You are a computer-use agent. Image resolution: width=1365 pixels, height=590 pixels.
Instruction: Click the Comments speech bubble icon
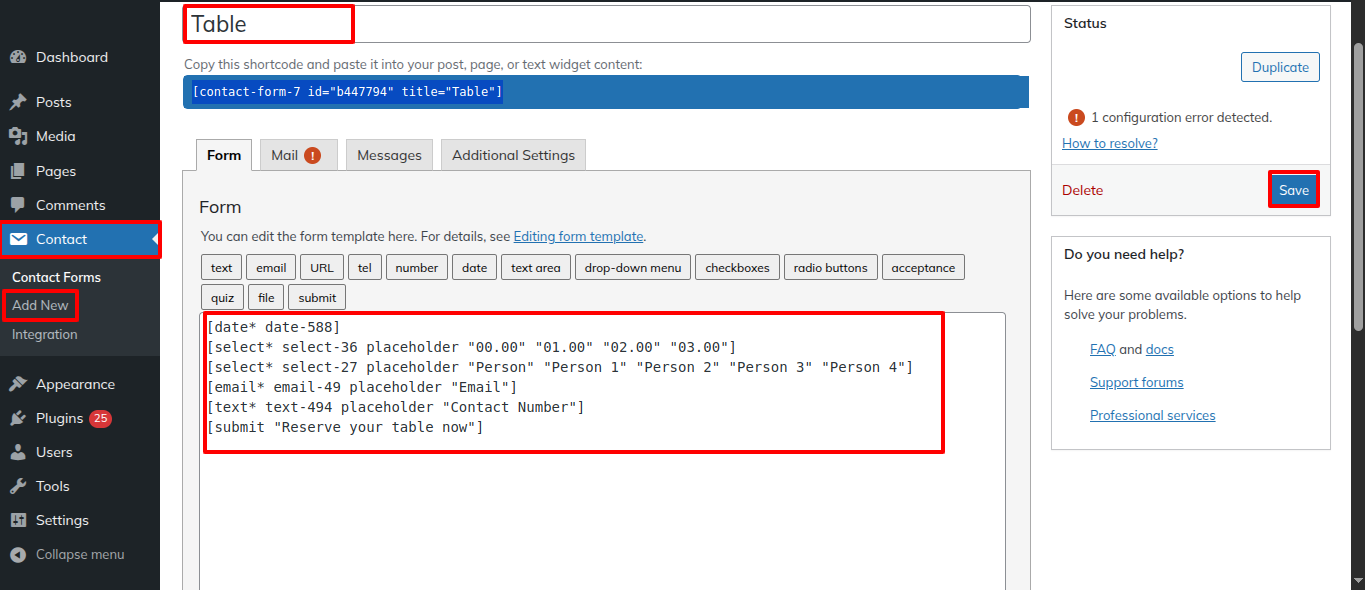pyautogui.click(x=18, y=205)
